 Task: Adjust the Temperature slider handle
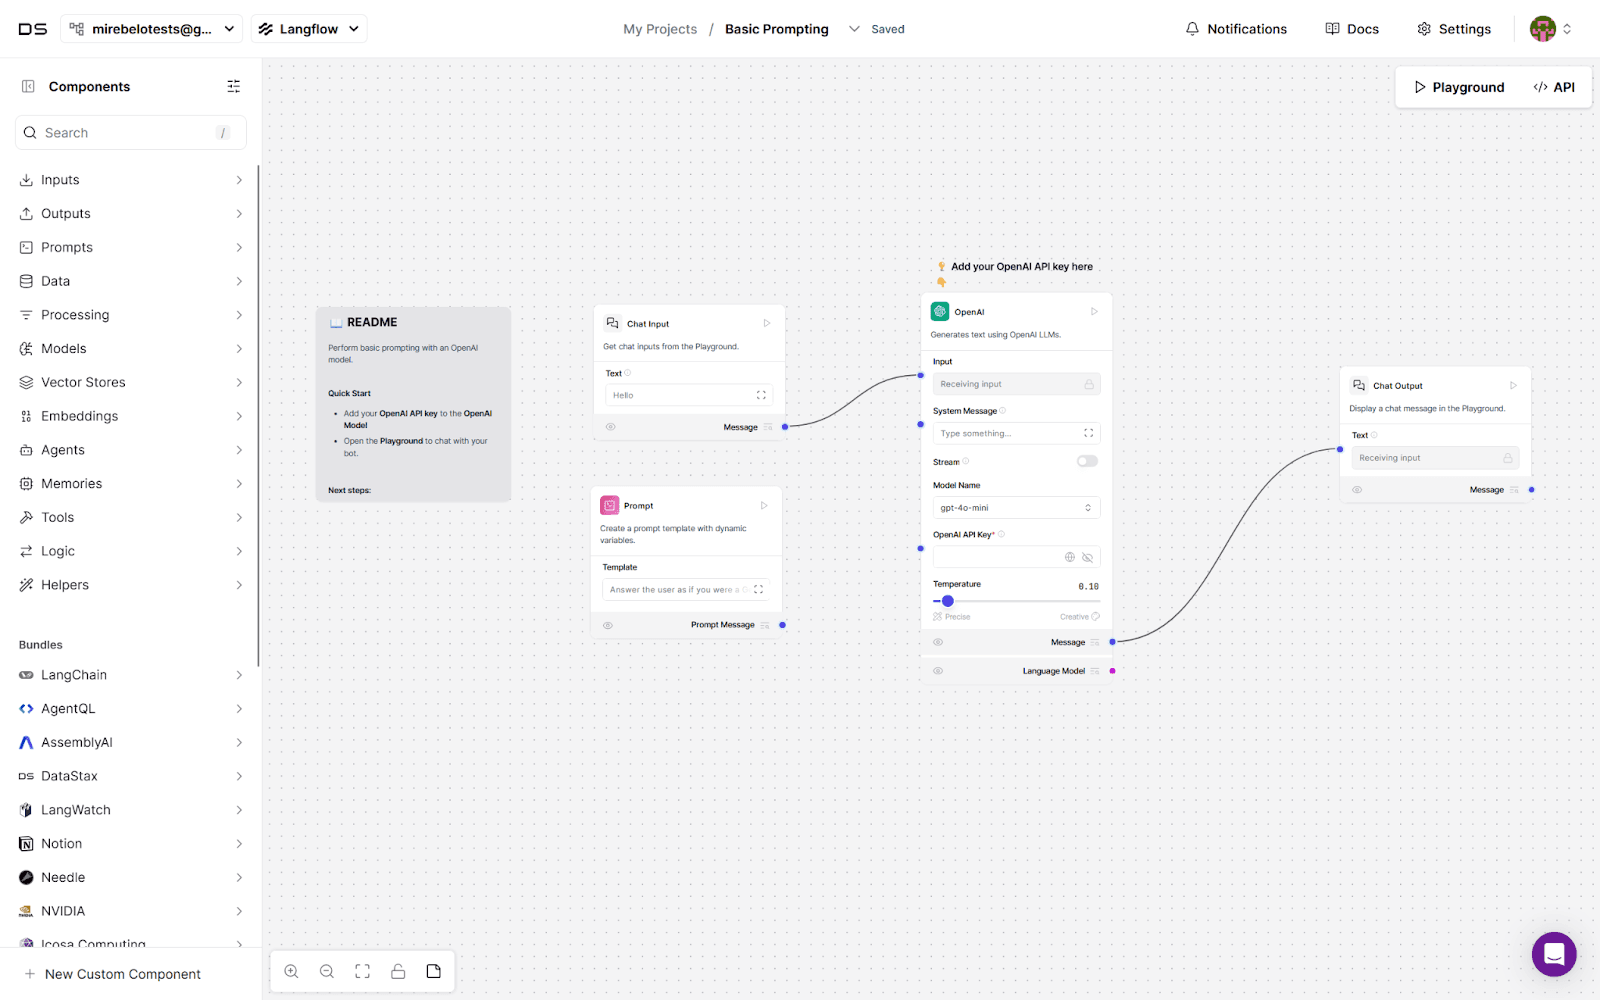click(948, 601)
